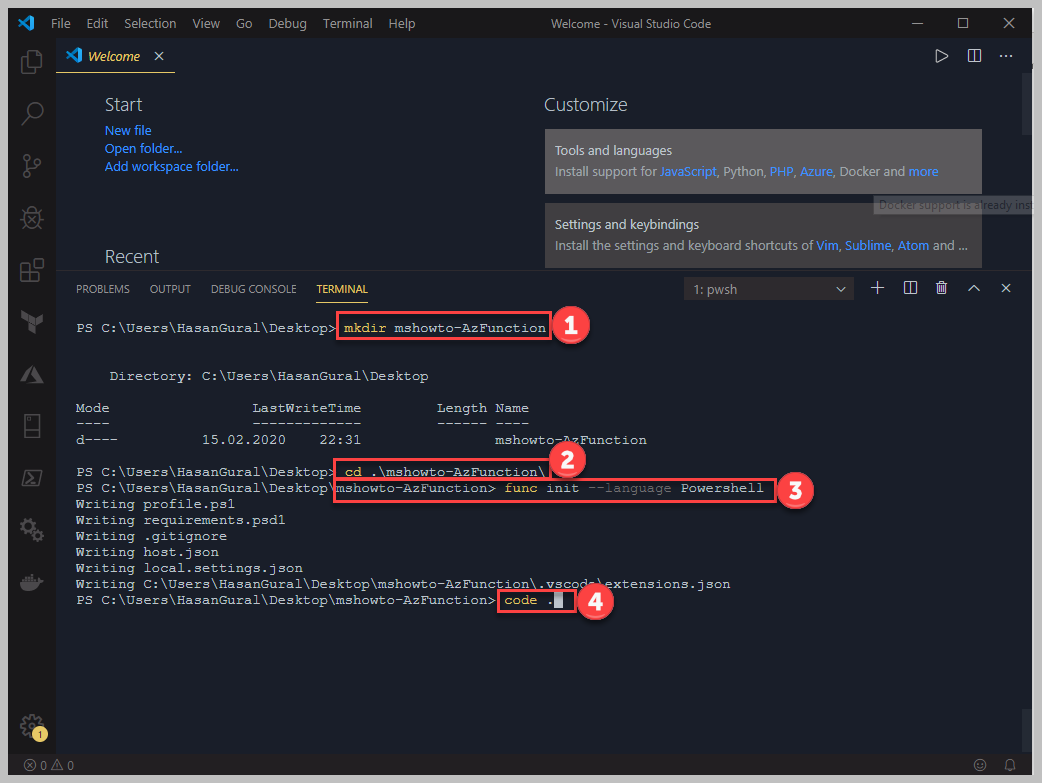Open the Search view in activity bar
This screenshot has width=1042, height=783.
(x=31, y=114)
